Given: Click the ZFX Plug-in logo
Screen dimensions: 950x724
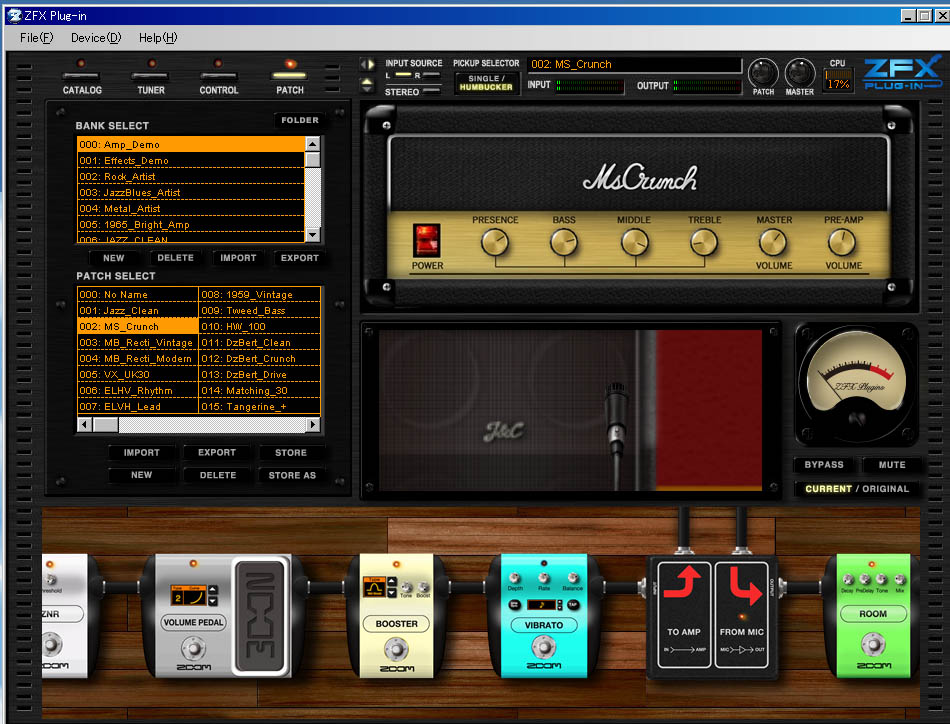Looking at the screenshot, I should 902,73.
